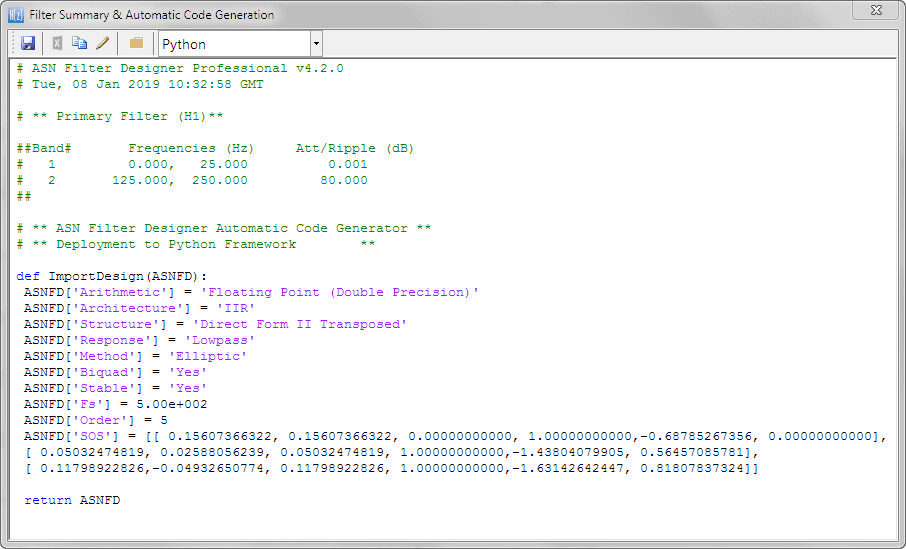Click the Fs value 5.00e+002
906x549 pixels.
click(172, 404)
